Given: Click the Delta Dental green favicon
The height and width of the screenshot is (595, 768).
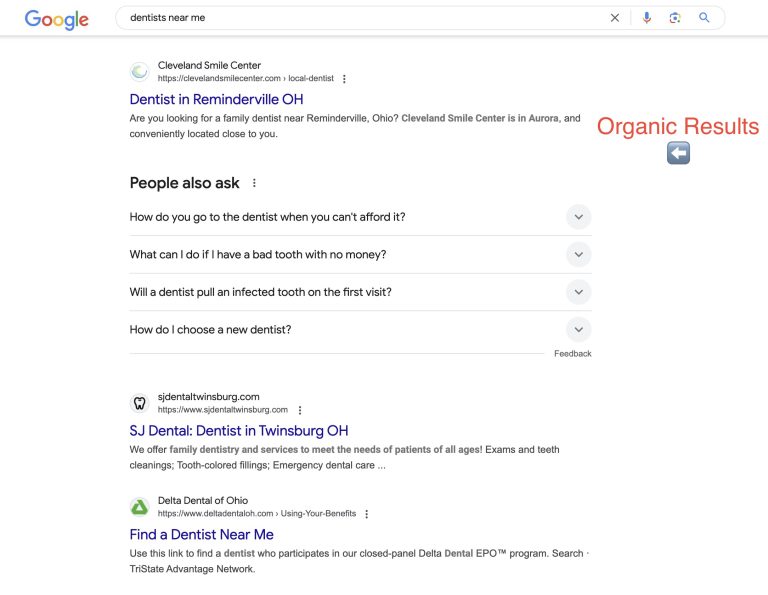Looking at the screenshot, I should [140, 507].
